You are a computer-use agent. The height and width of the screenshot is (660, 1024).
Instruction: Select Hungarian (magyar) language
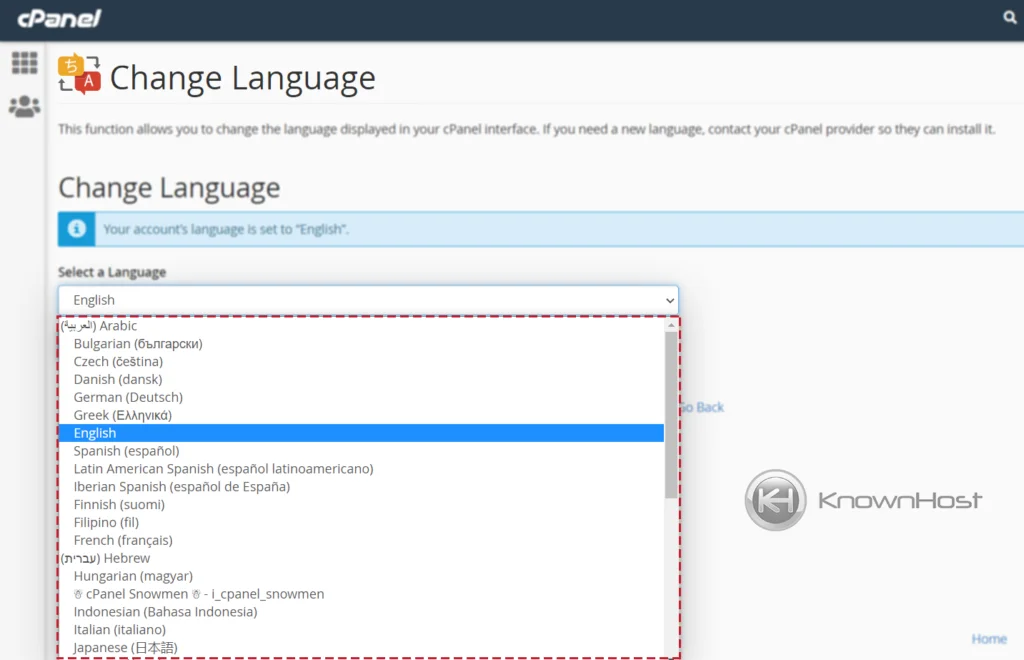coord(361,576)
